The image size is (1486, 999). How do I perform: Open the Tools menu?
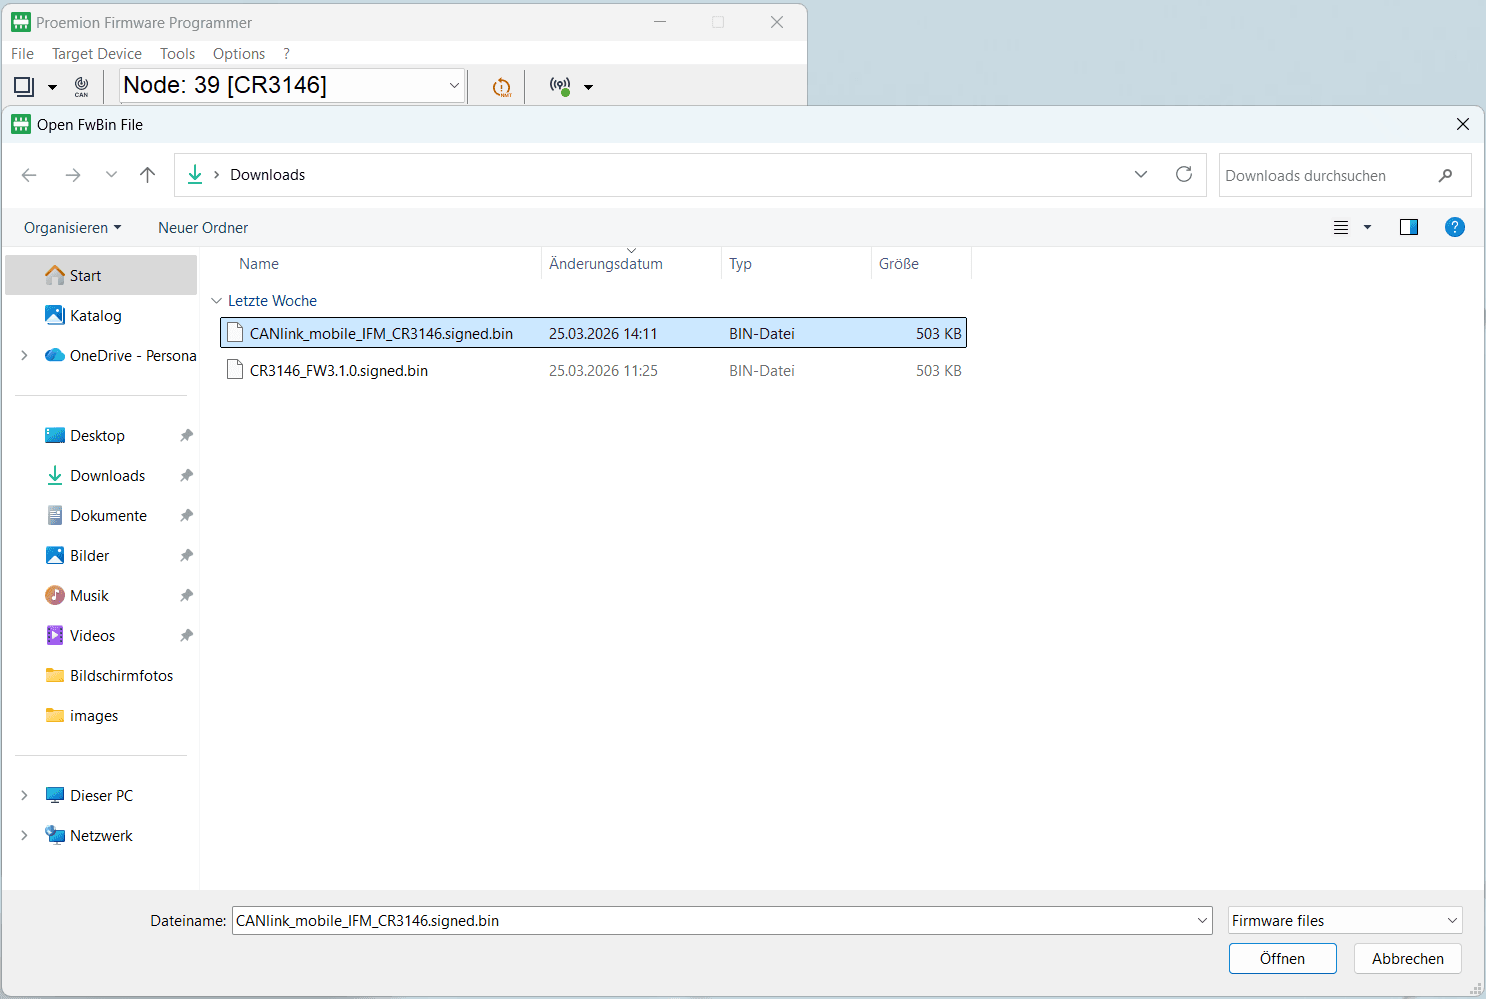177,54
